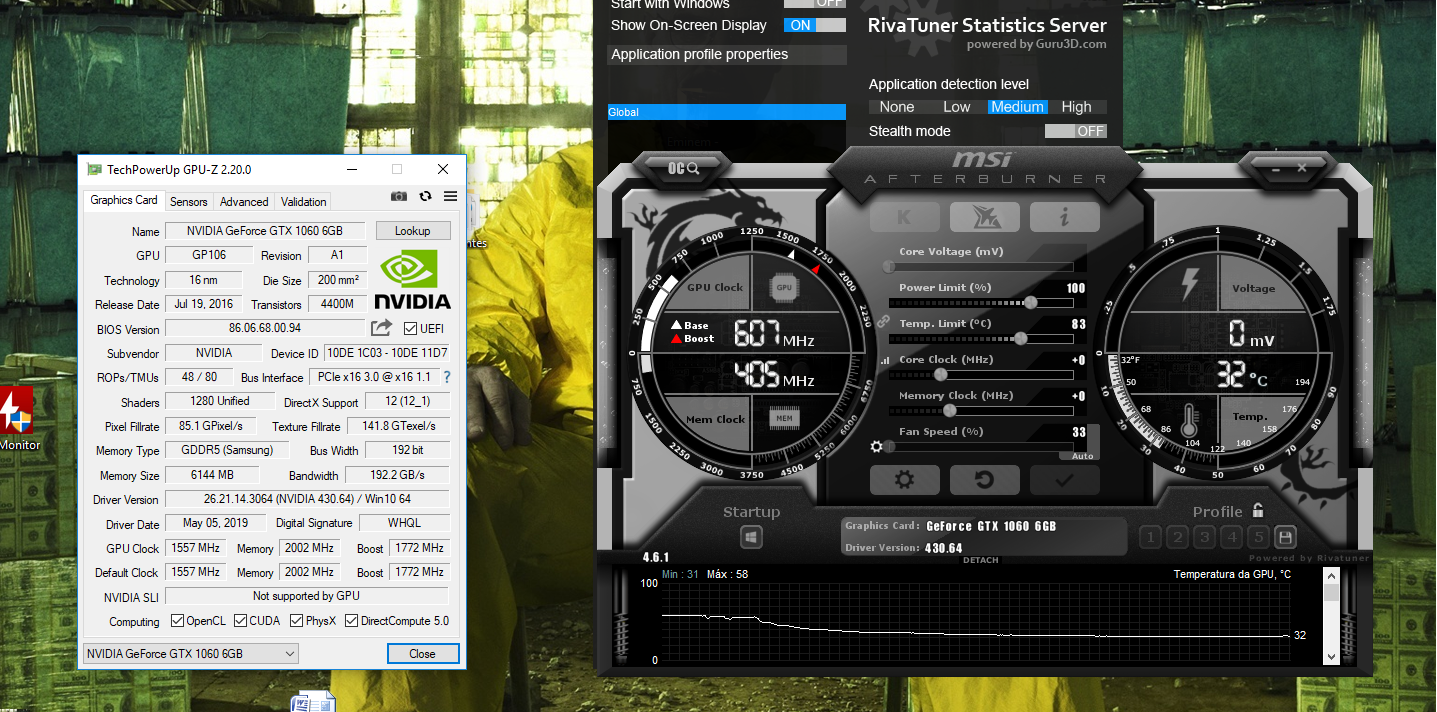The width and height of the screenshot is (1437, 712).
Task: Toggle Stealth mode switch in RivaTuner
Action: pyautogui.click(x=1076, y=131)
